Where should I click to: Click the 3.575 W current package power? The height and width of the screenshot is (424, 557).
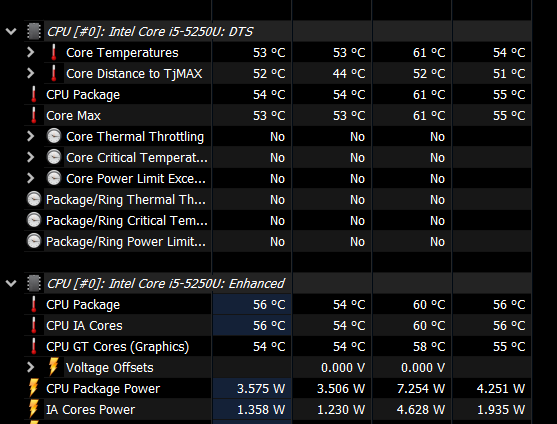click(261, 388)
